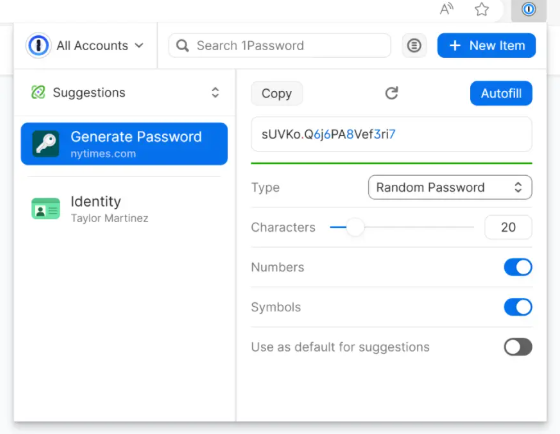The height and width of the screenshot is (434, 560).
Task: Click the green Identity card icon
Action: coord(46,209)
